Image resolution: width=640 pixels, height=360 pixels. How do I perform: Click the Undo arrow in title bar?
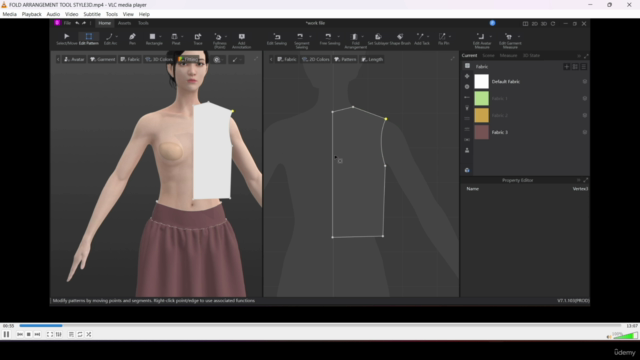(77, 23)
